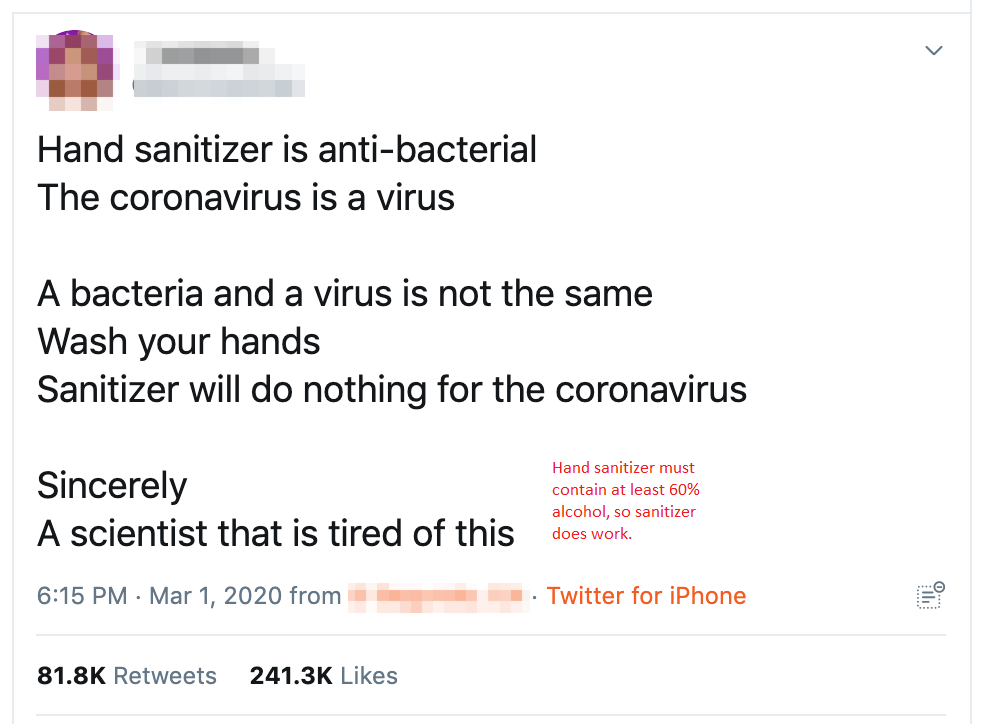Click the red annotation about 60% alcohol
The image size is (988, 724).
[x=626, y=500]
